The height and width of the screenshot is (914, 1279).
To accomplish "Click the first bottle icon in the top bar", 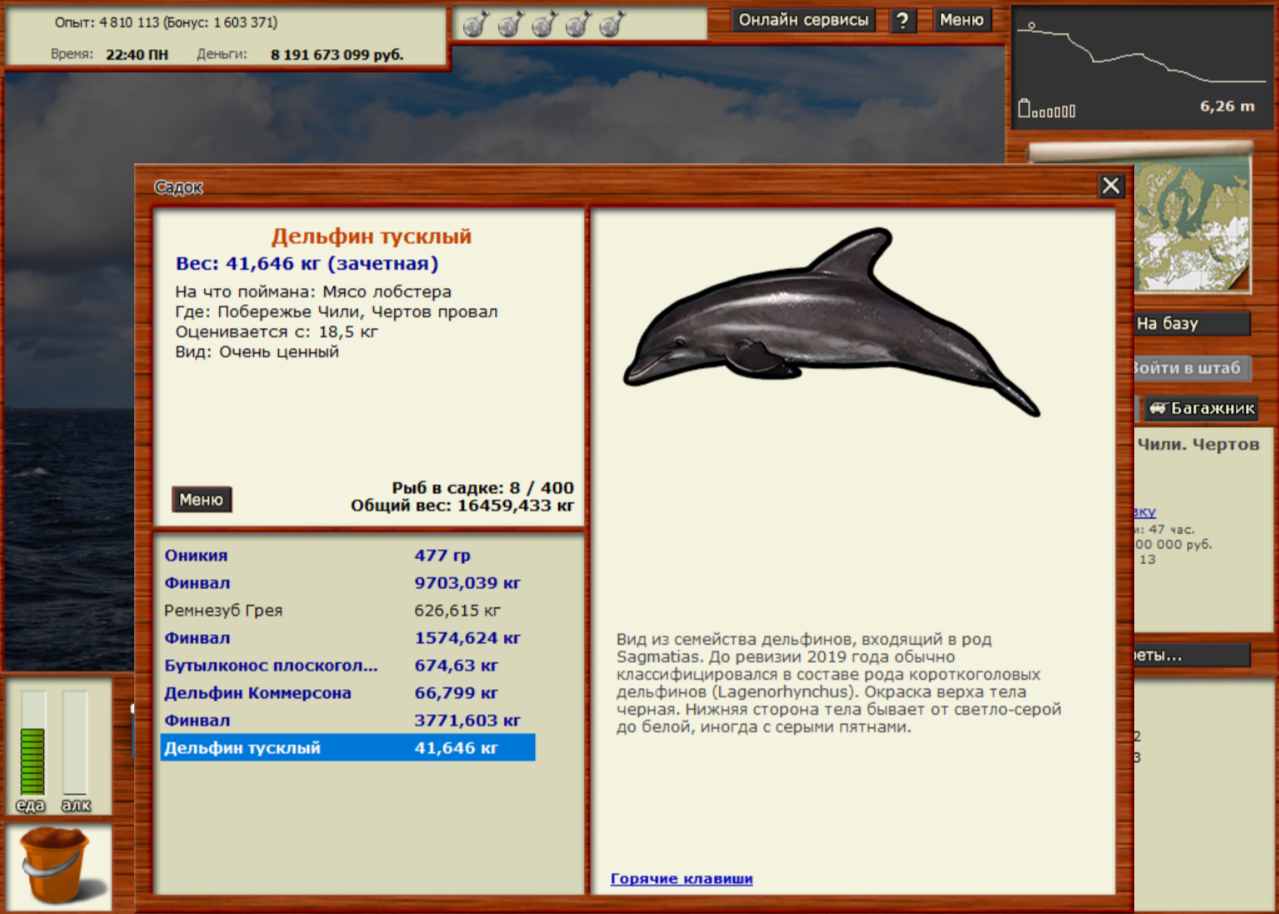I will pos(475,24).
